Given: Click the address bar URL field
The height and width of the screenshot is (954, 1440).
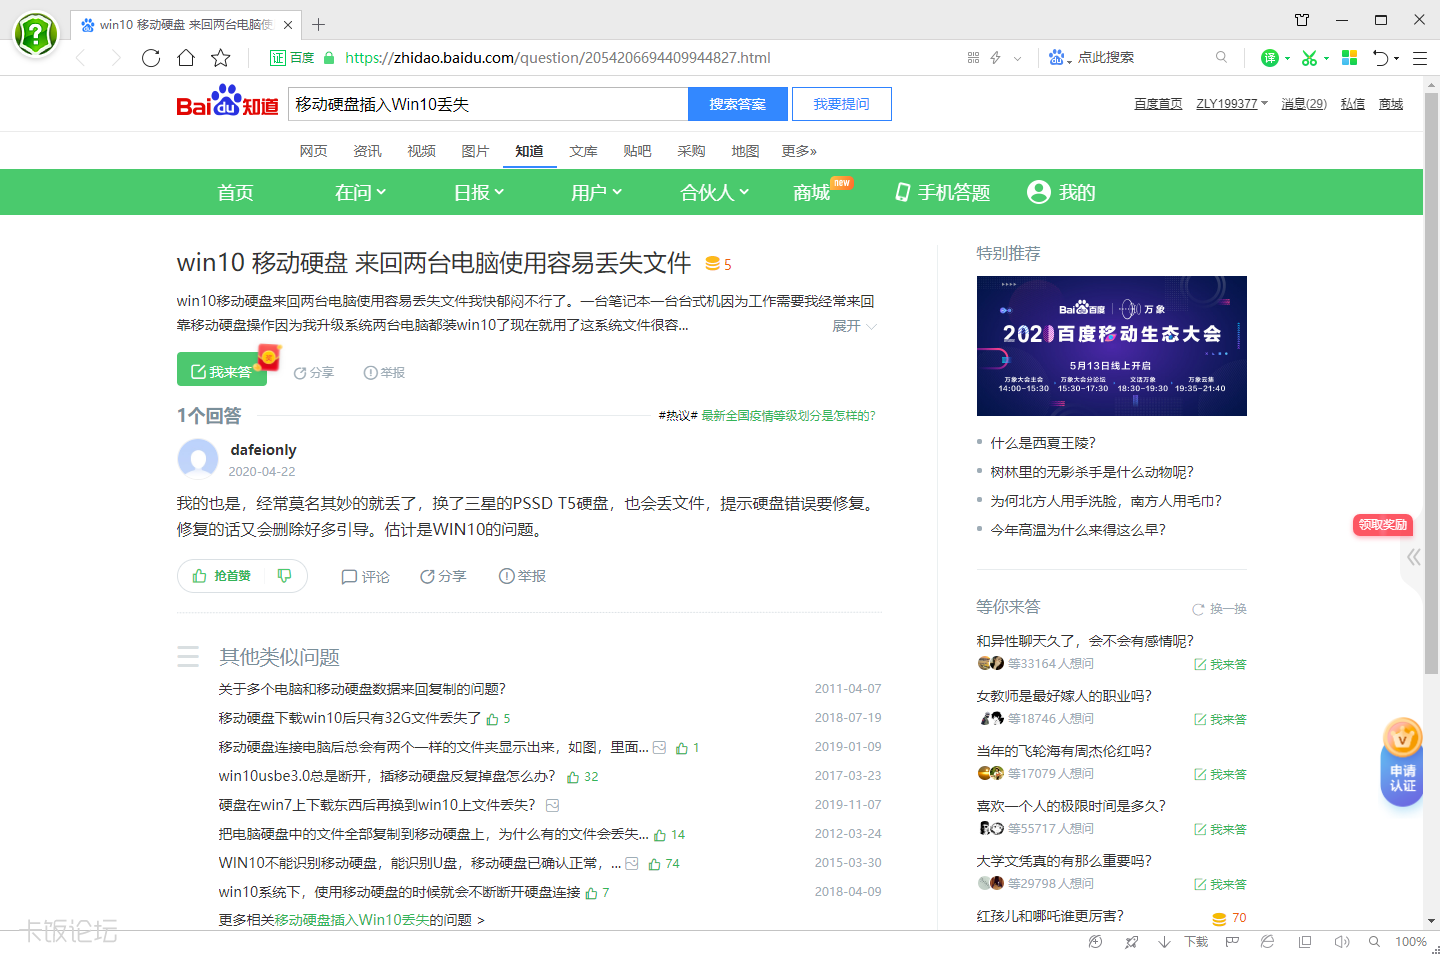Looking at the screenshot, I should 557,58.
